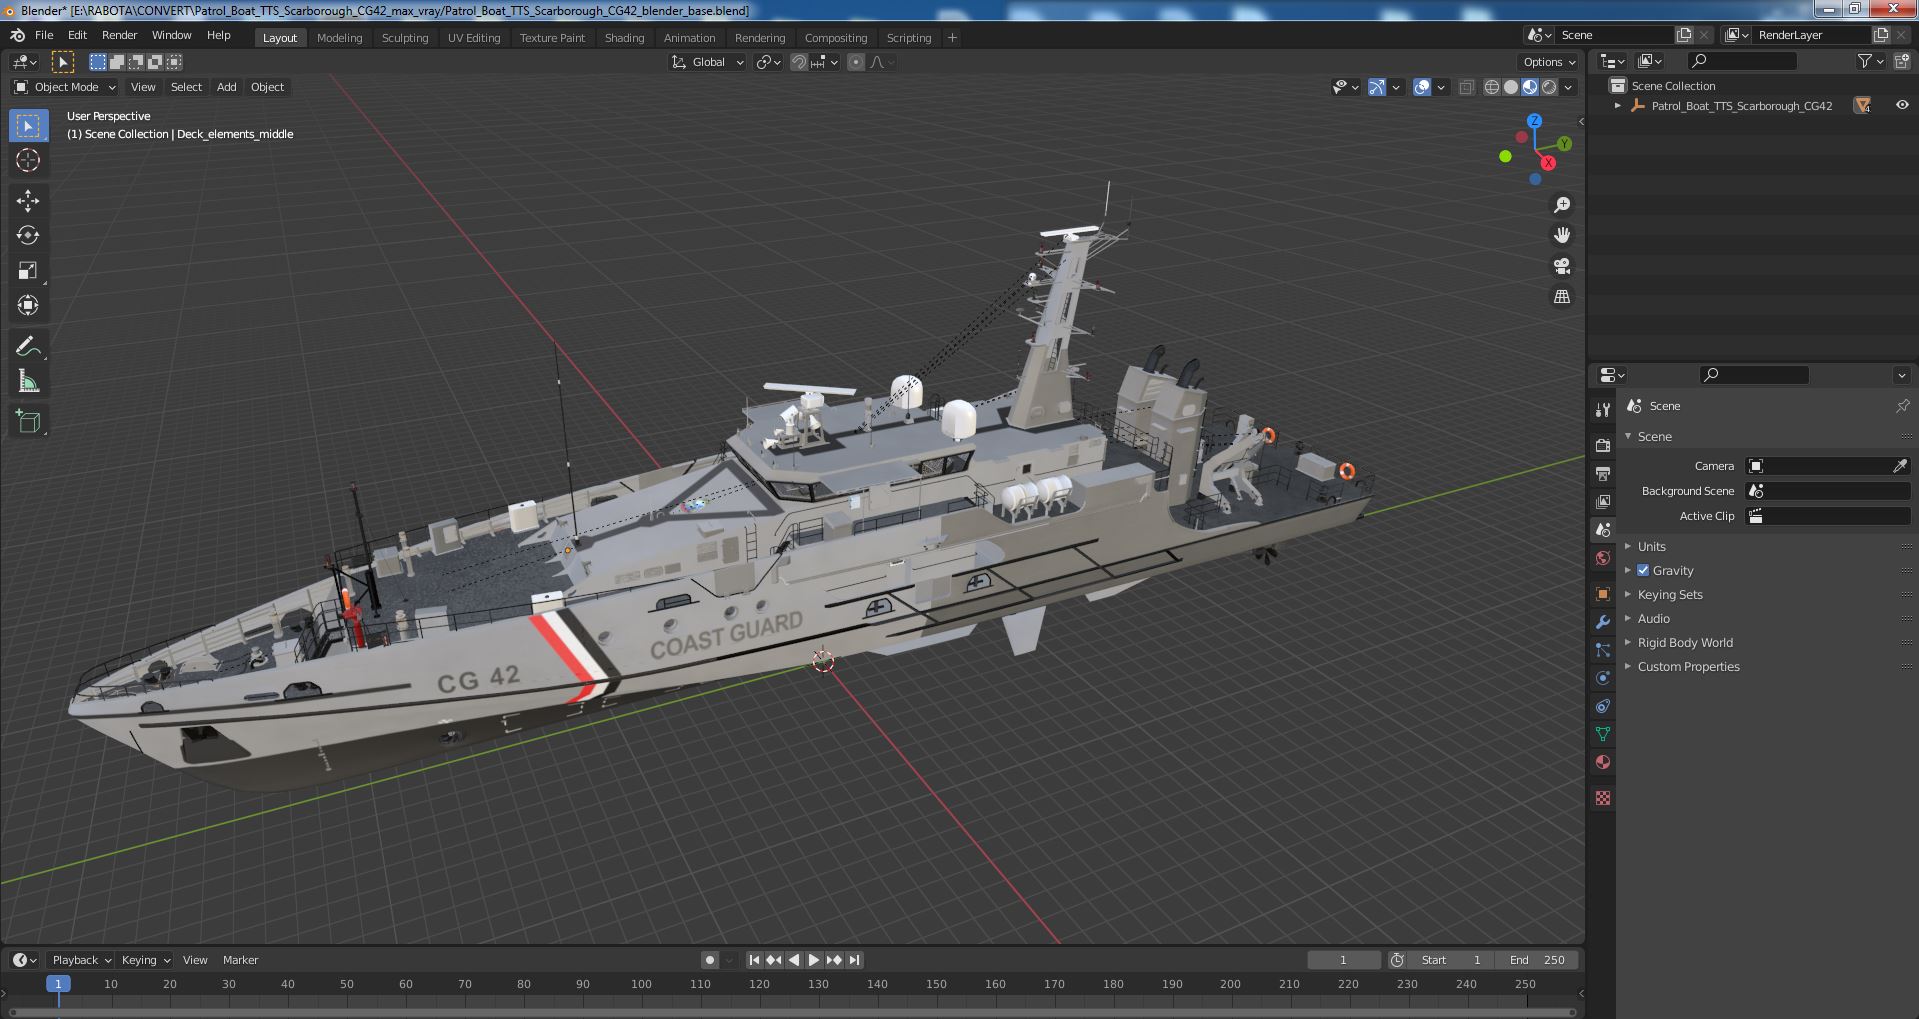Switch to Wireframe viewport shading
The height and width of the screenshot is (1019, 1919).
(x=1492, y=87)
